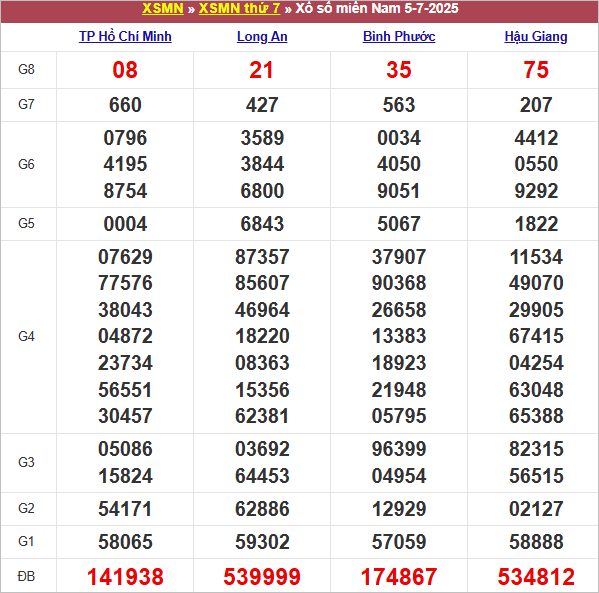Click G5 number 5067
Image resolution: width=599 pixels, height=593 pixels.
point(399,224)
